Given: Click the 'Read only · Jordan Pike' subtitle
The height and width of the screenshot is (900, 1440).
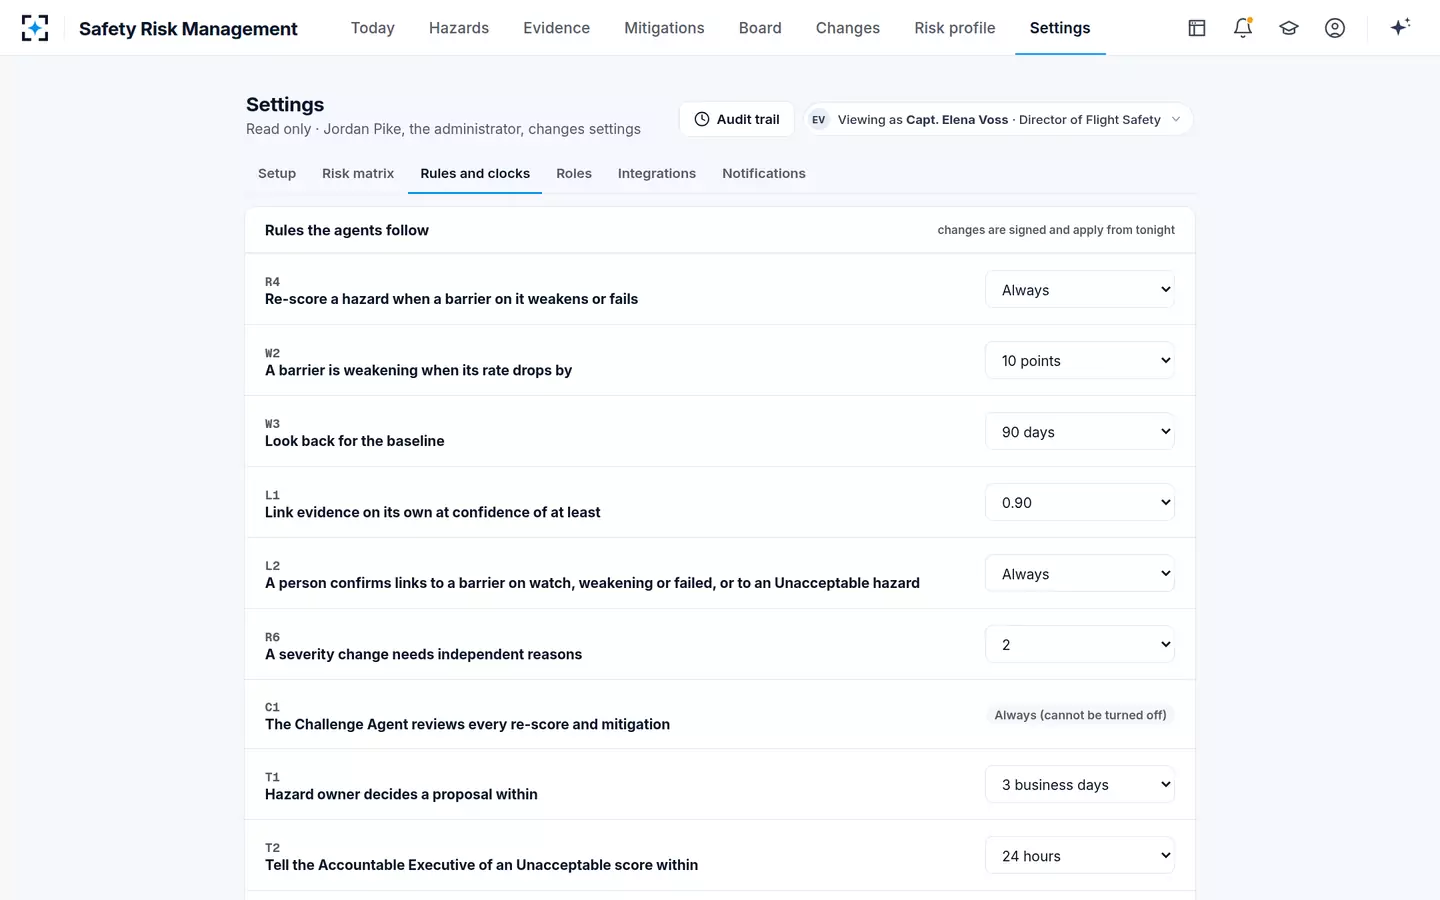Looking at the screenshot, I should click(x=443, y=129).
